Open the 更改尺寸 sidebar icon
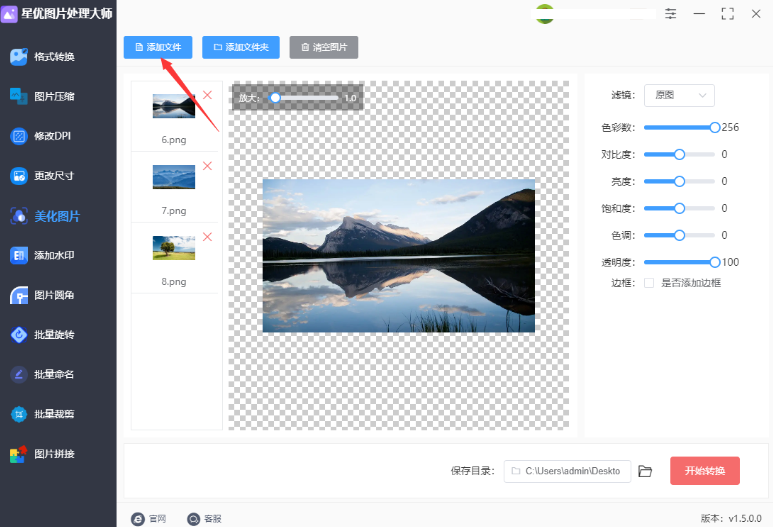773x527 pixels. click(x=19, y=176)
